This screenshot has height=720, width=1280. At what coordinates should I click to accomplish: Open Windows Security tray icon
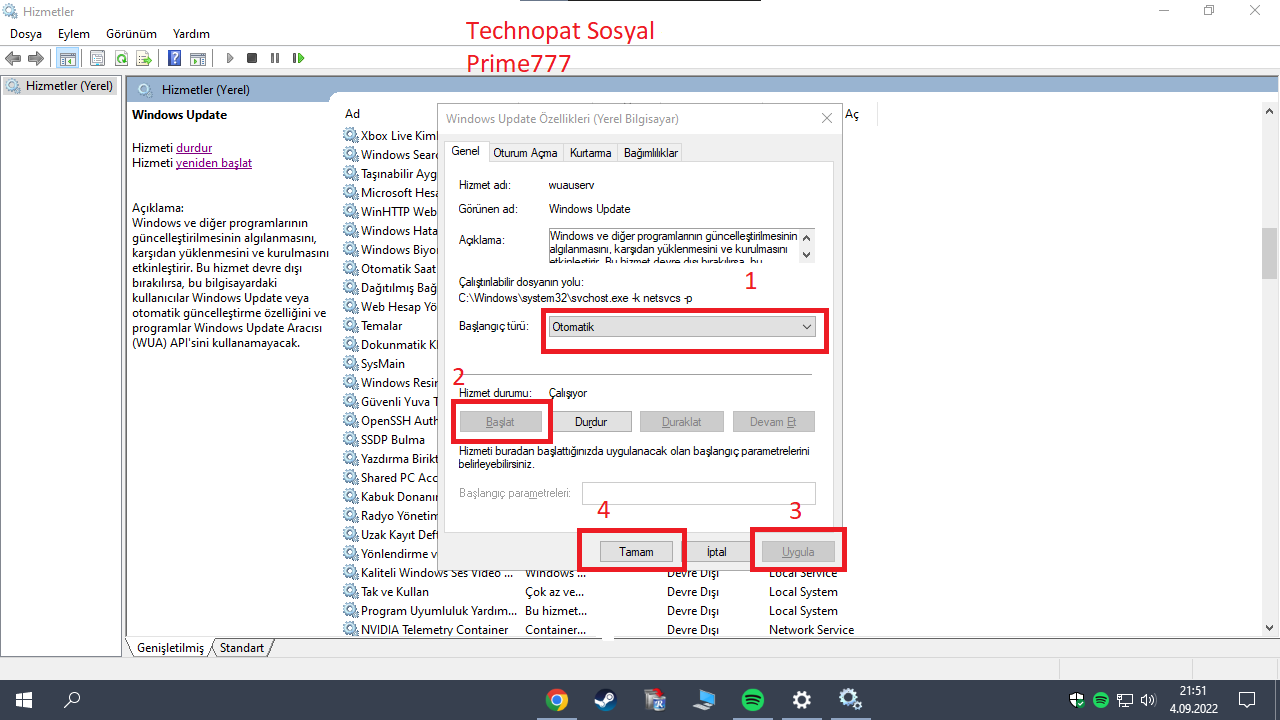tap(1078, 700)
